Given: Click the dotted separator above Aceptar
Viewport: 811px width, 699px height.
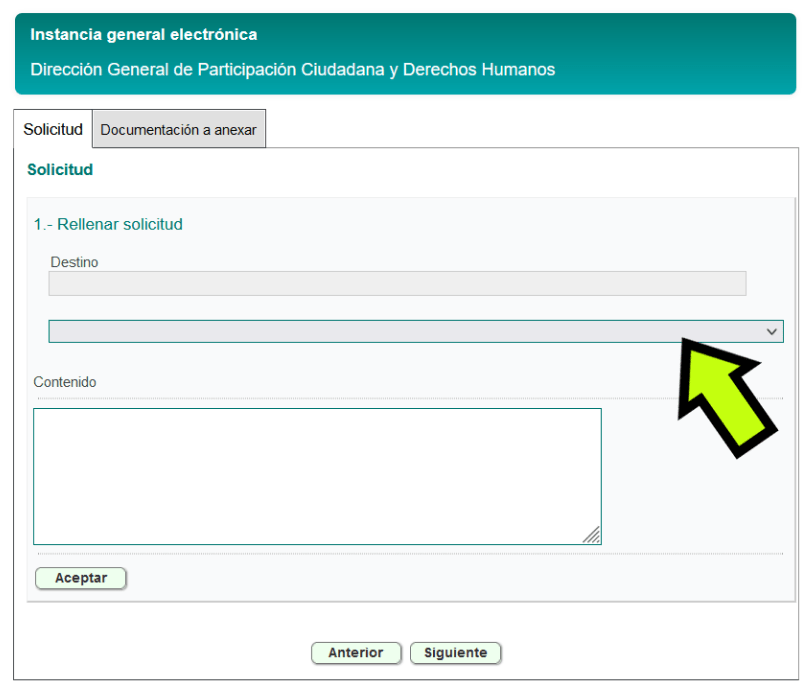Looking at the screenshot, I should point(400,553).
